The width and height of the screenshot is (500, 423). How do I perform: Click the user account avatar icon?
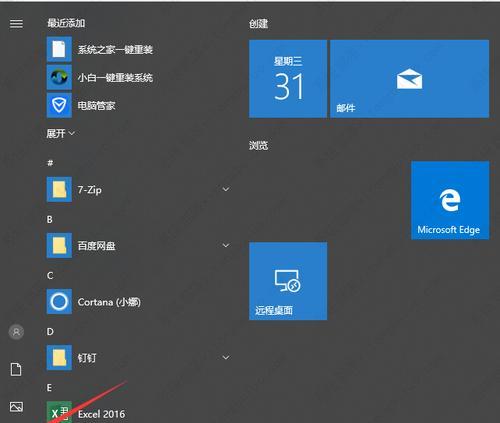[x=16, y=332]
